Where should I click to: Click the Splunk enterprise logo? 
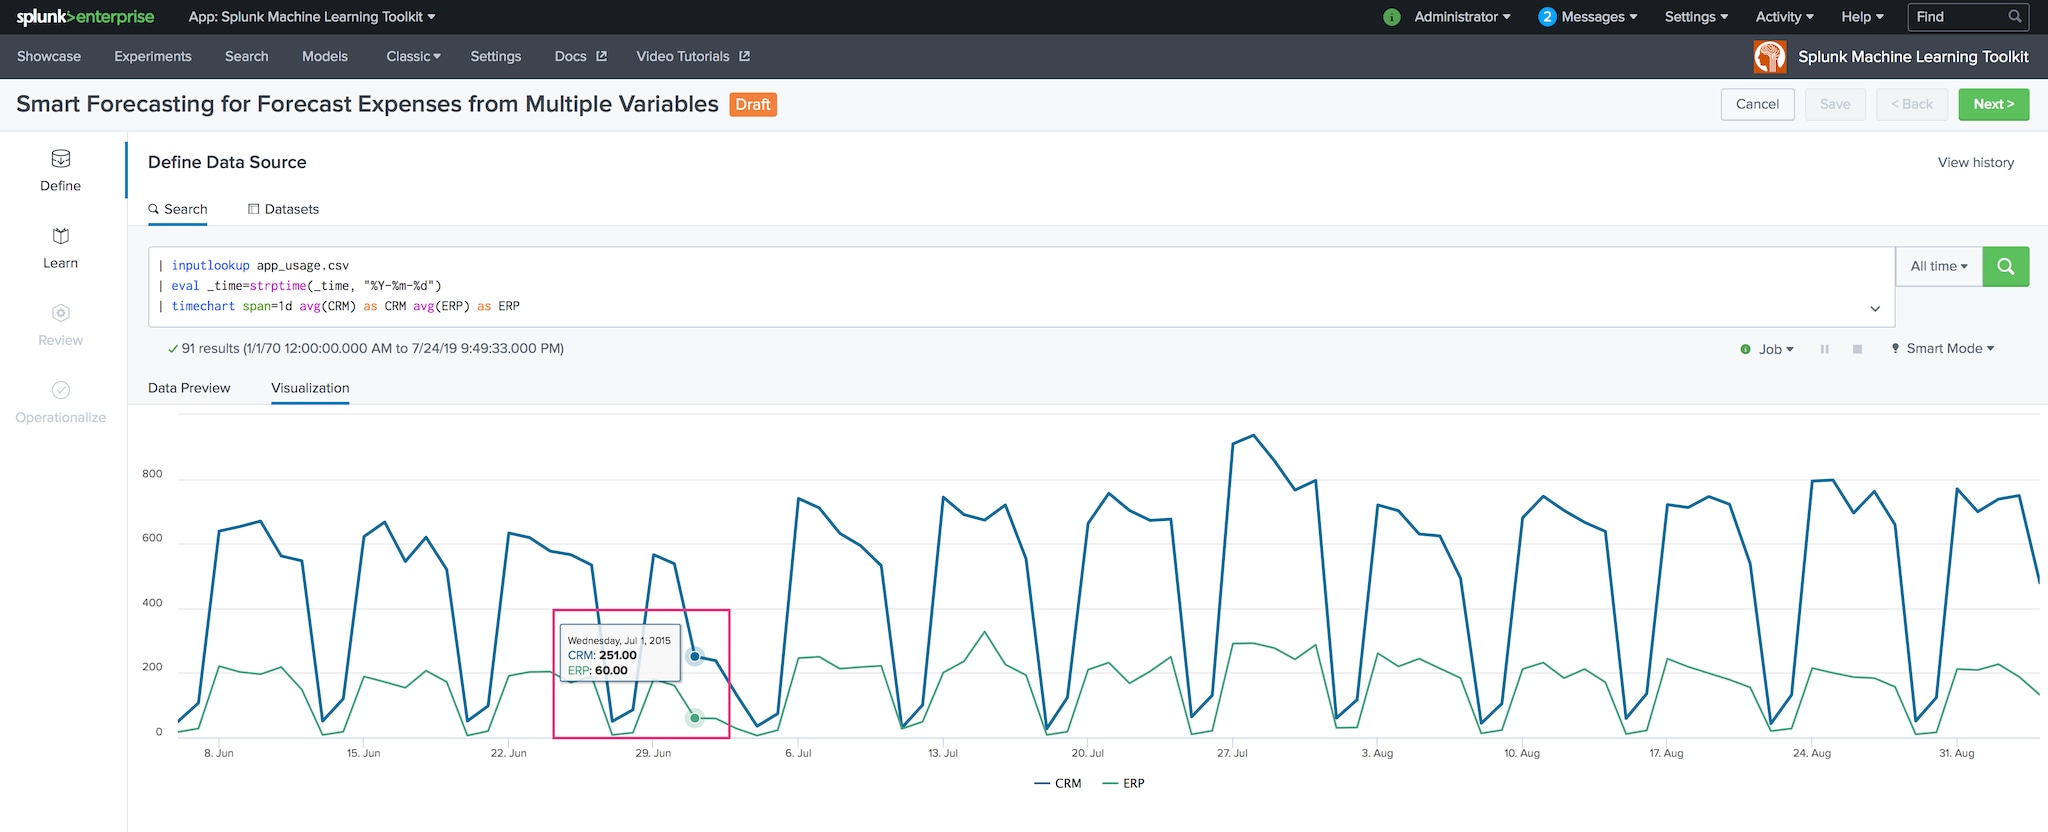[85, 17]
